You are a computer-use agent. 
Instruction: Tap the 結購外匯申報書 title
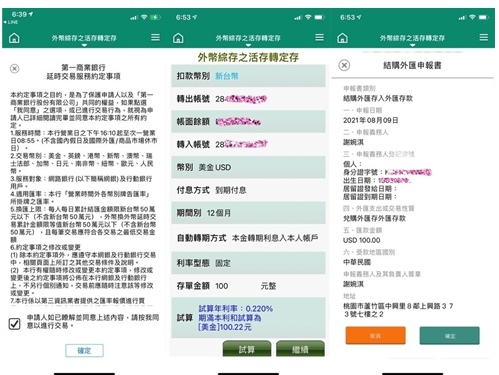pyautogui.click(x=412, y=65)
